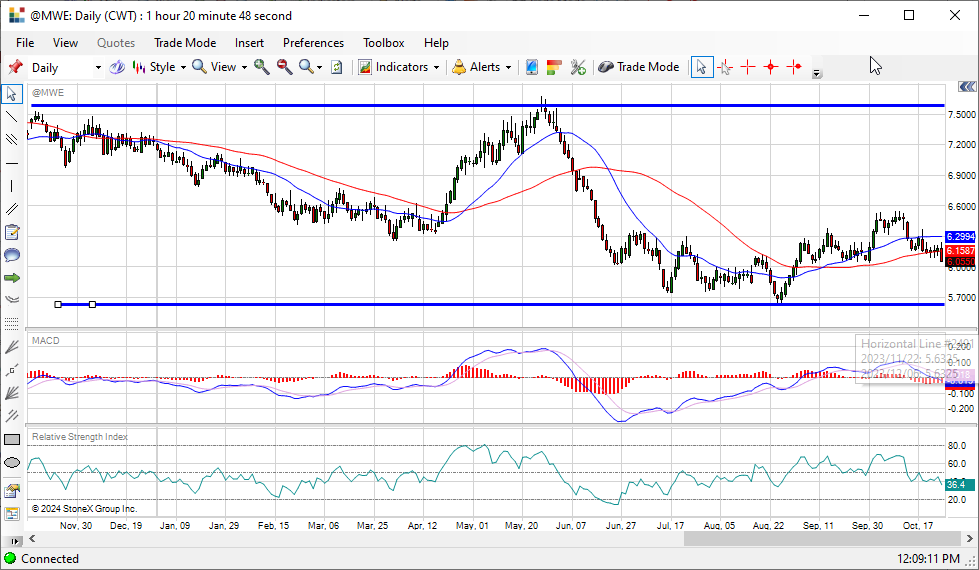Viewport: 979px width, 570px height.
Task: Click the percent tools toolbar icon
Action: coord(578,67)
